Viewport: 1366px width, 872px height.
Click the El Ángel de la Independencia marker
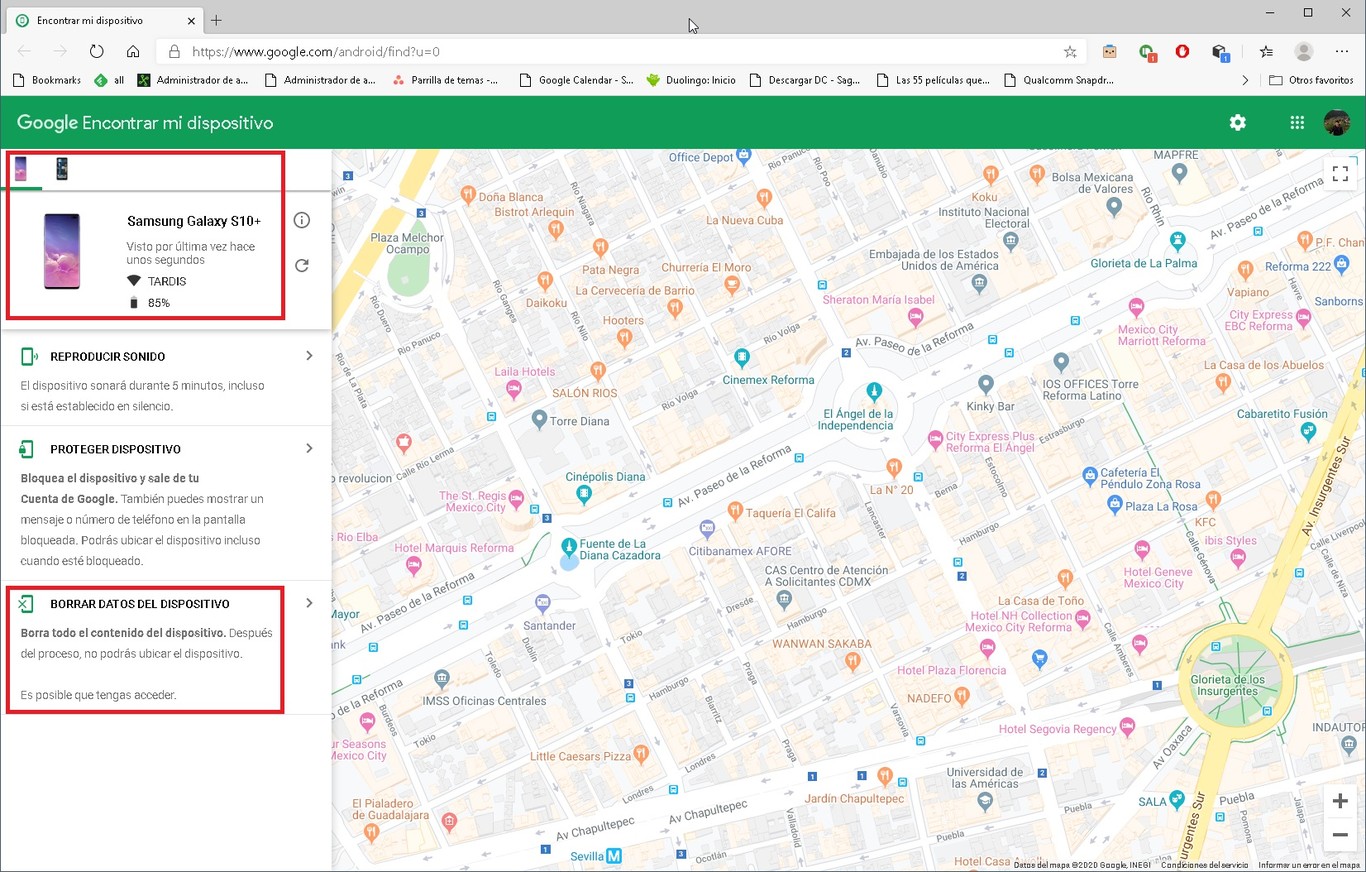click(x=874, y=390)
